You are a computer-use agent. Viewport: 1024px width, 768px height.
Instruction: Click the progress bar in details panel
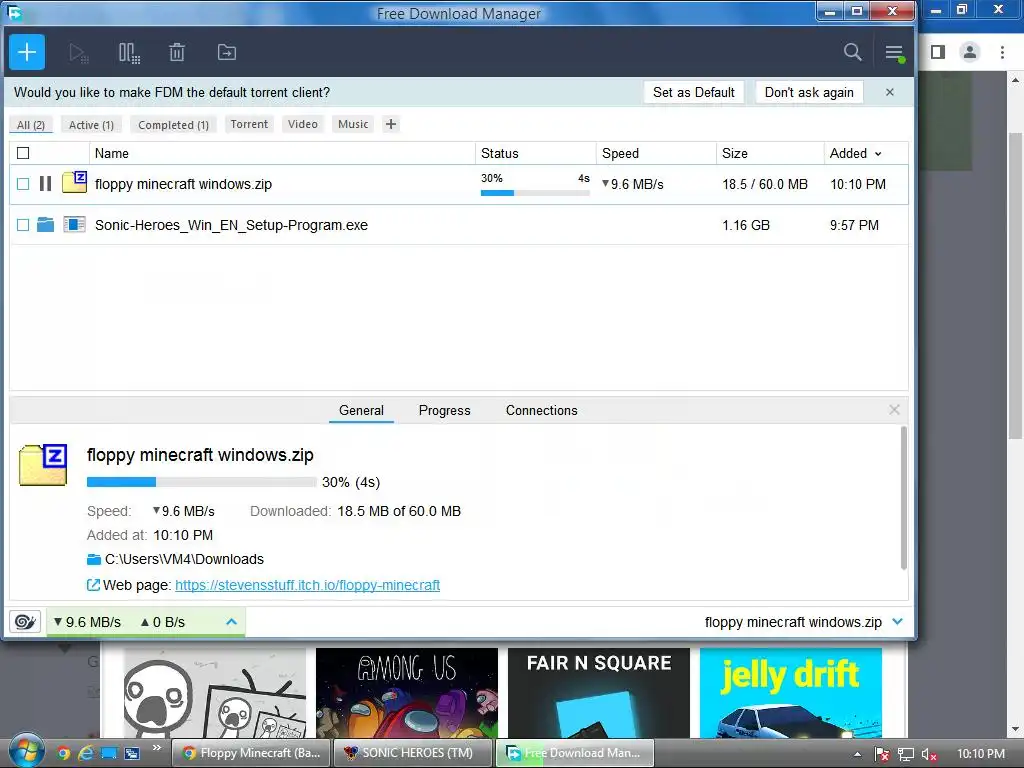pyautogui.click(x=202, y=482)
